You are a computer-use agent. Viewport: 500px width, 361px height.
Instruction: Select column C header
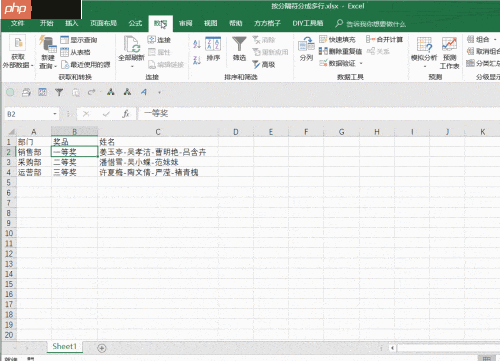[x=158, y=132]
